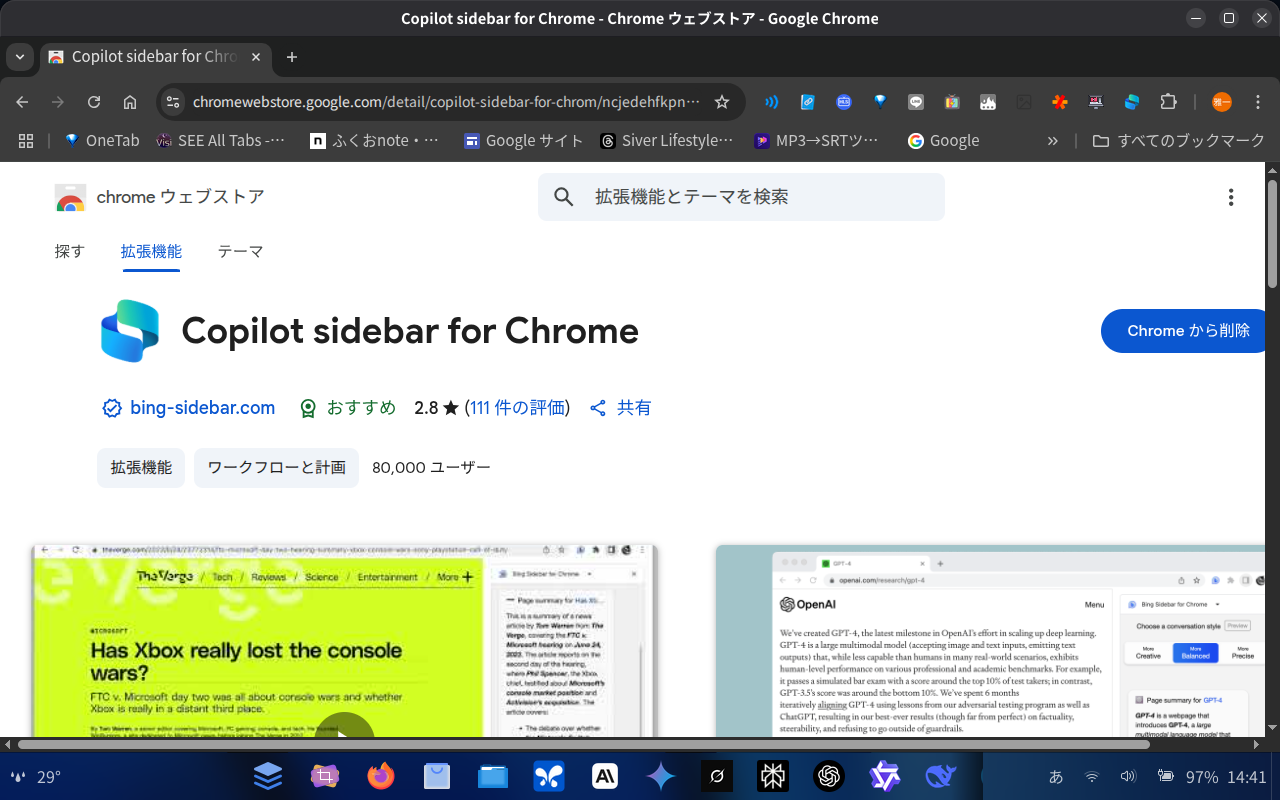The width and height of the screenshot is (1280, 800).
Task: Open the Google サイト bookmark
Action: (x=523, y=141)
